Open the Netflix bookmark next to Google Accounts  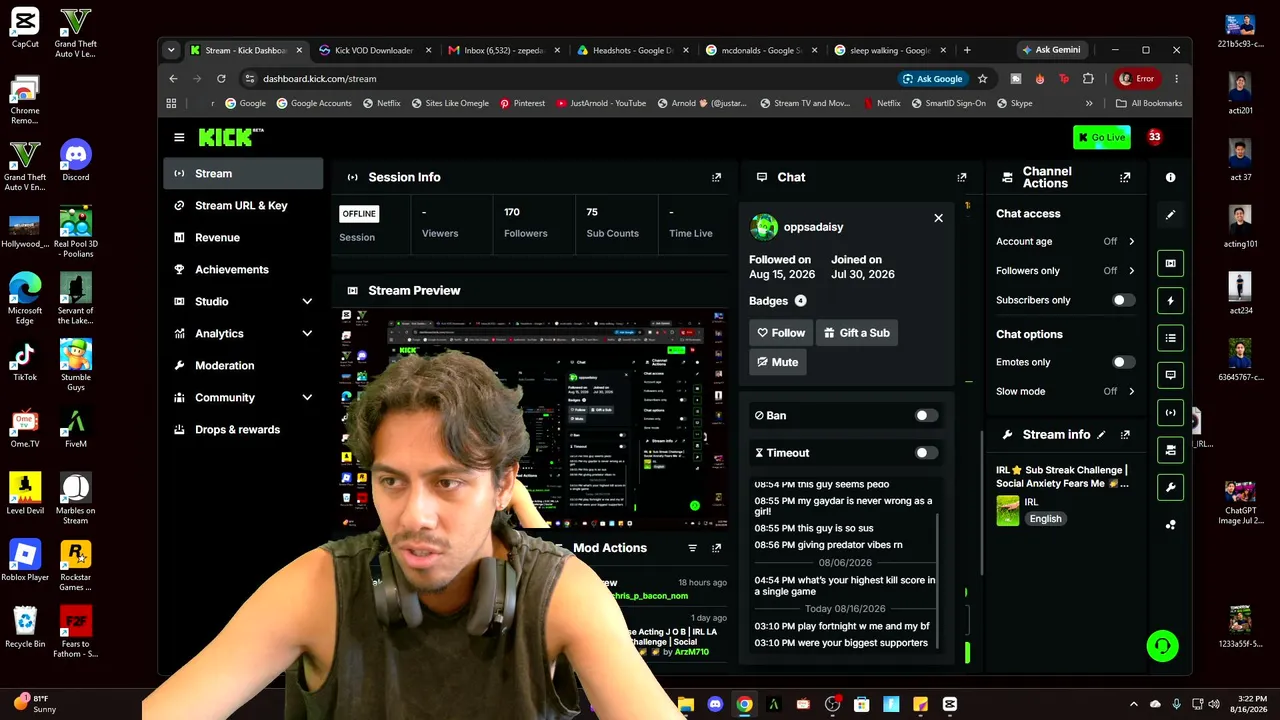pos(381,103)
